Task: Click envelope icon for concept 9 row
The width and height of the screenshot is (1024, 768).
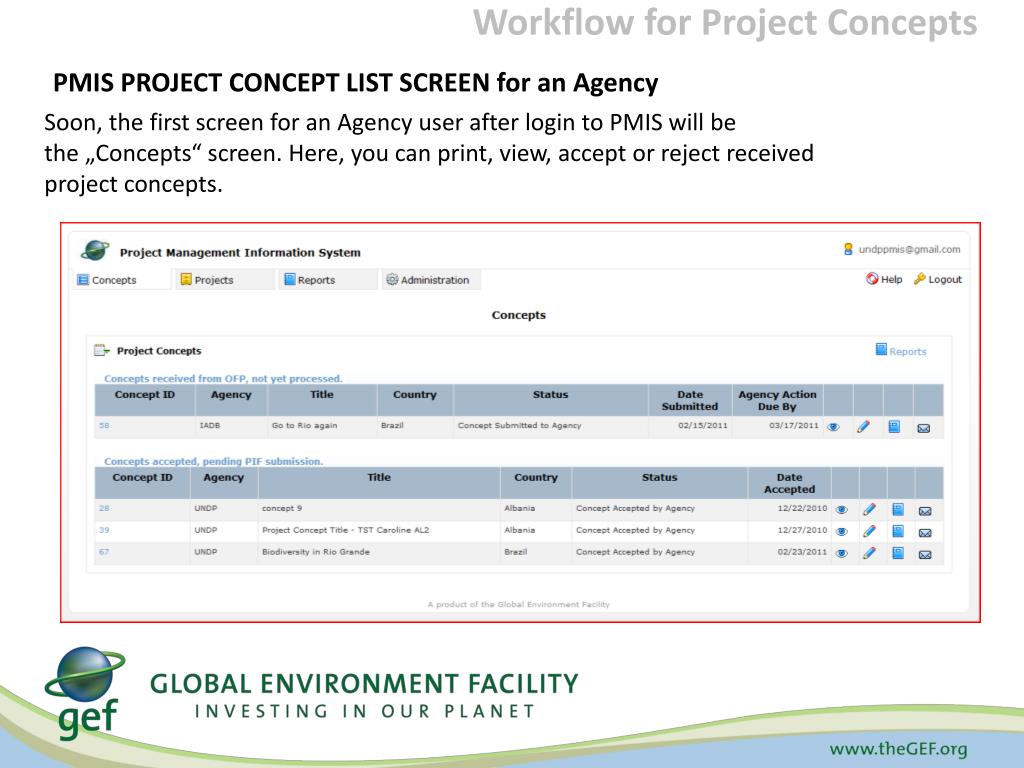Action: pos(925,510)
